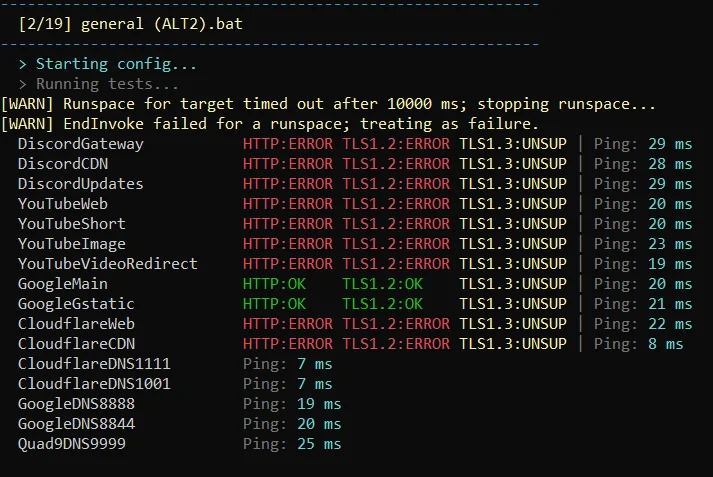Select the DiscordGateway target name
Image resolution: width=713 pixels, height=477 pixels.
click(80, 144)
